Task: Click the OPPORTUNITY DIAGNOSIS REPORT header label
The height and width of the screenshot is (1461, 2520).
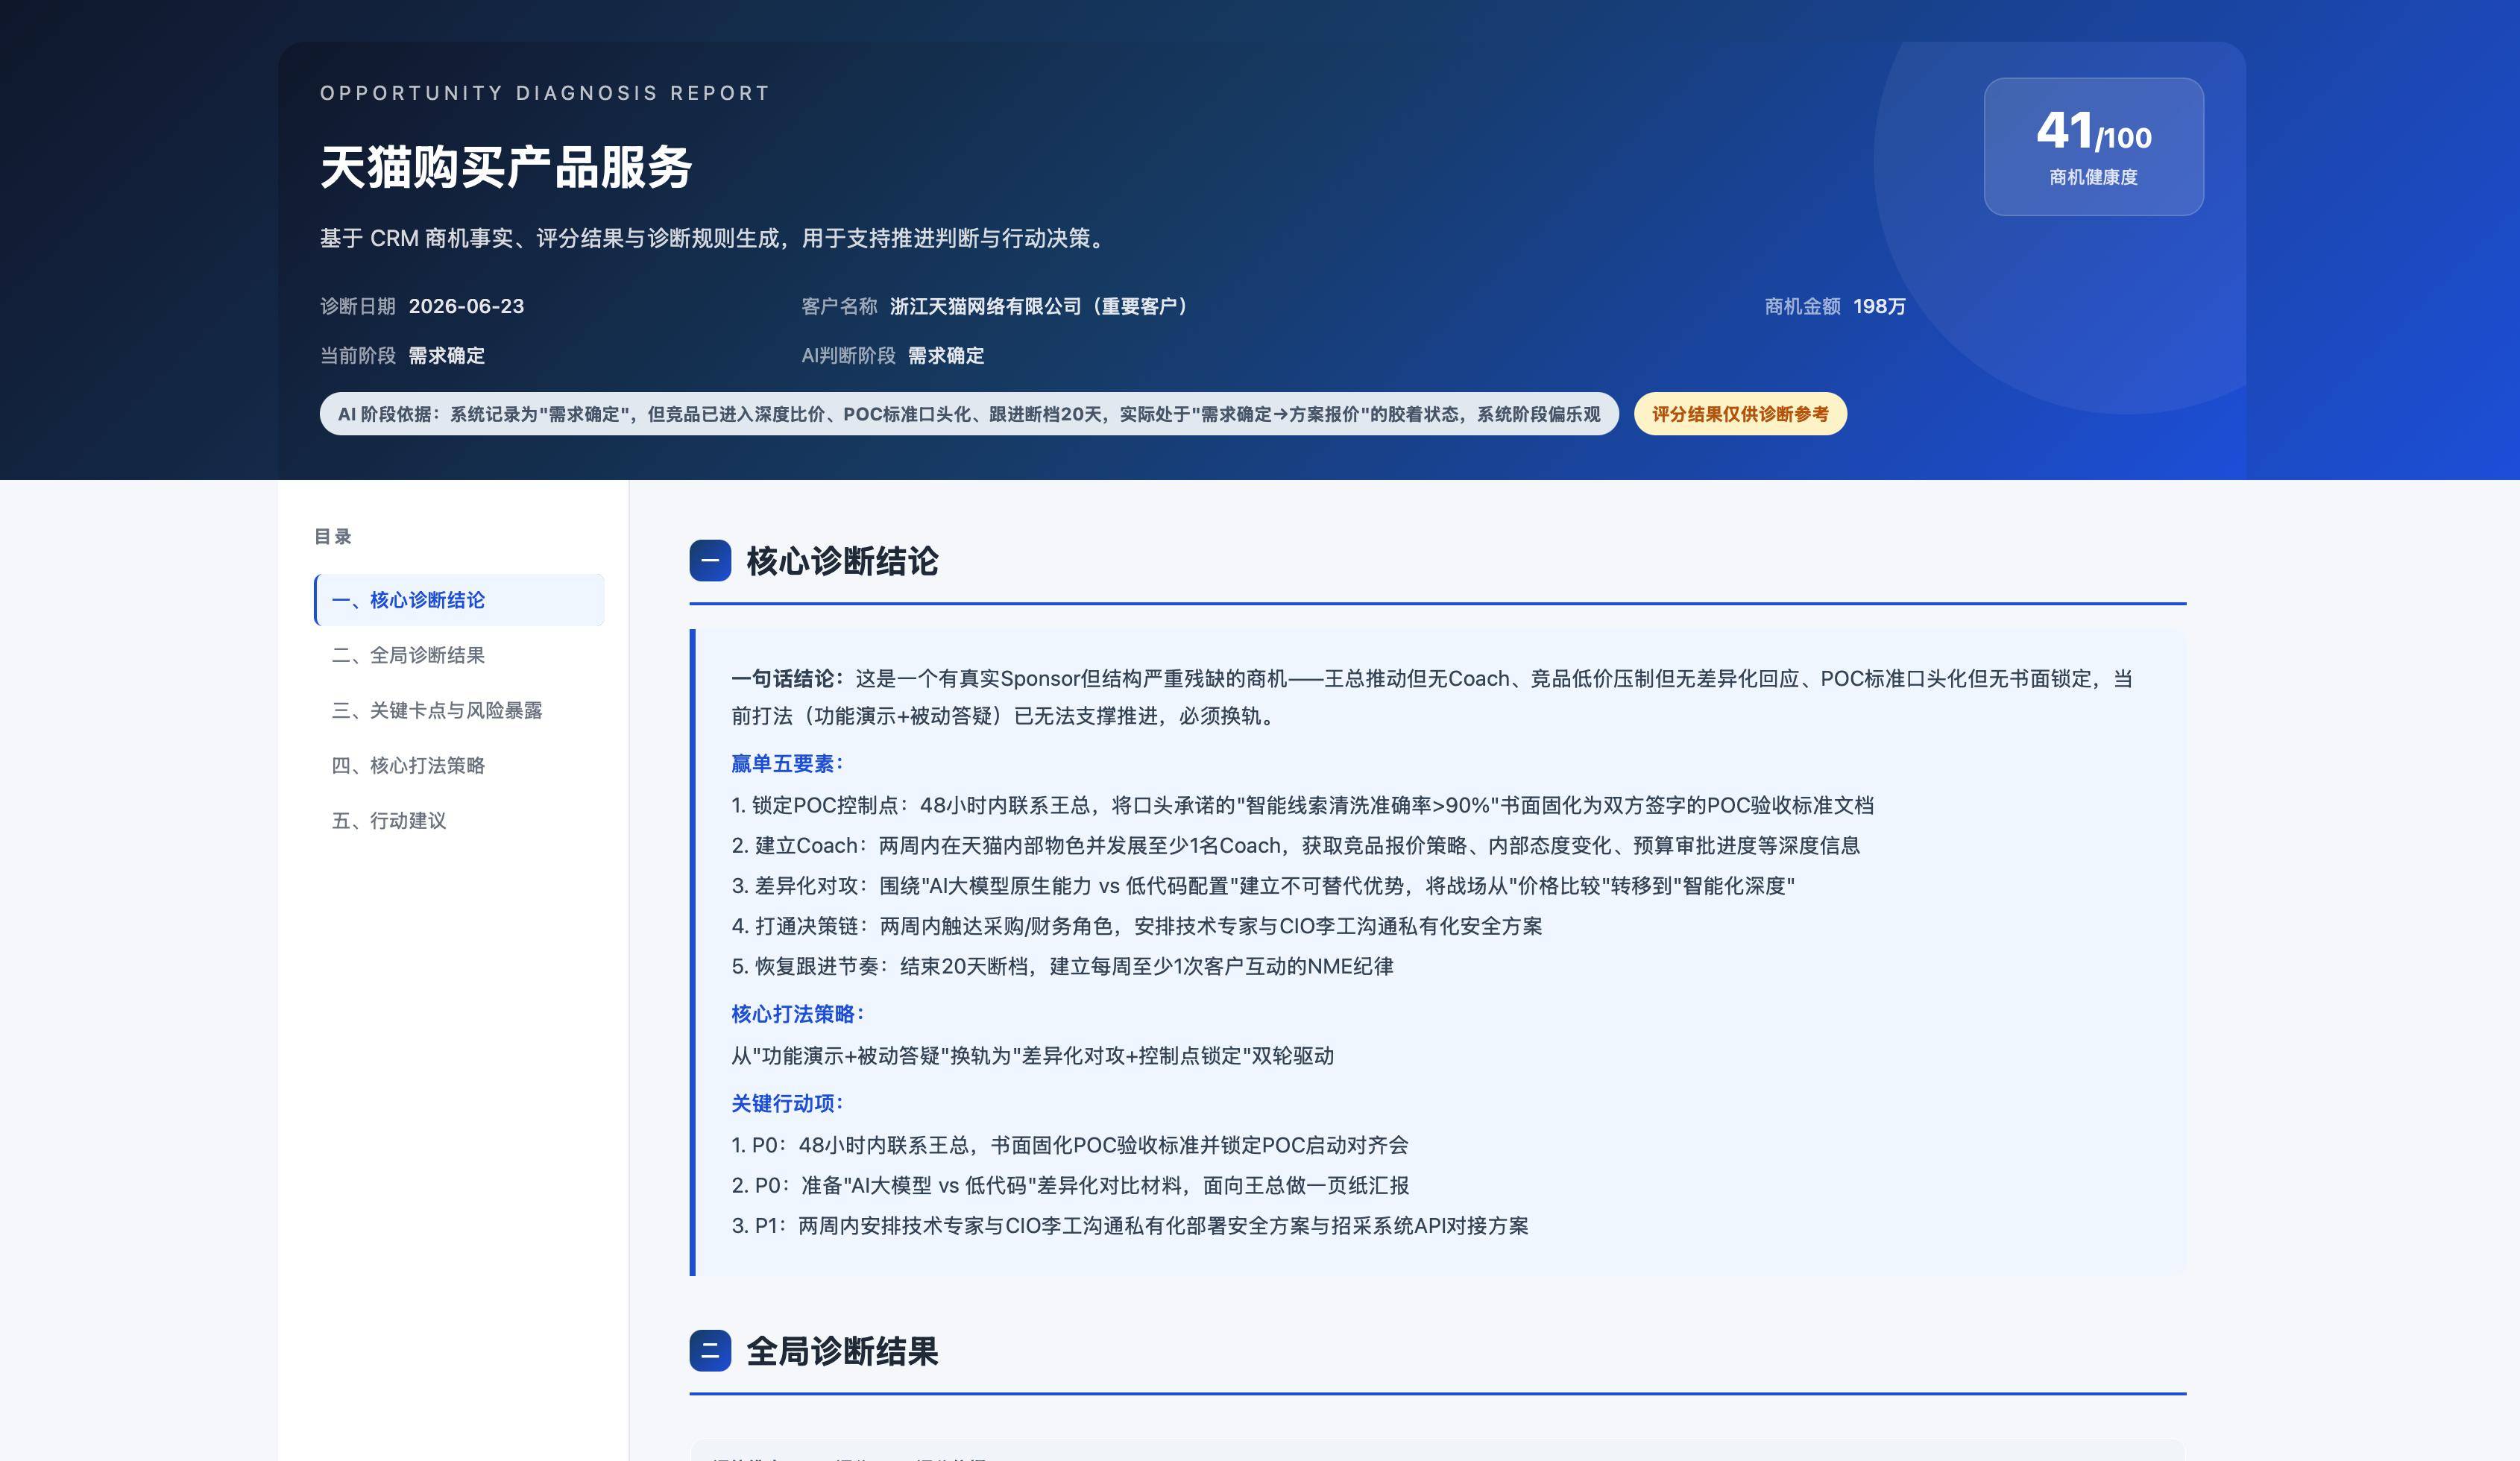Action: pyautogui.click(x=545, y=93)
